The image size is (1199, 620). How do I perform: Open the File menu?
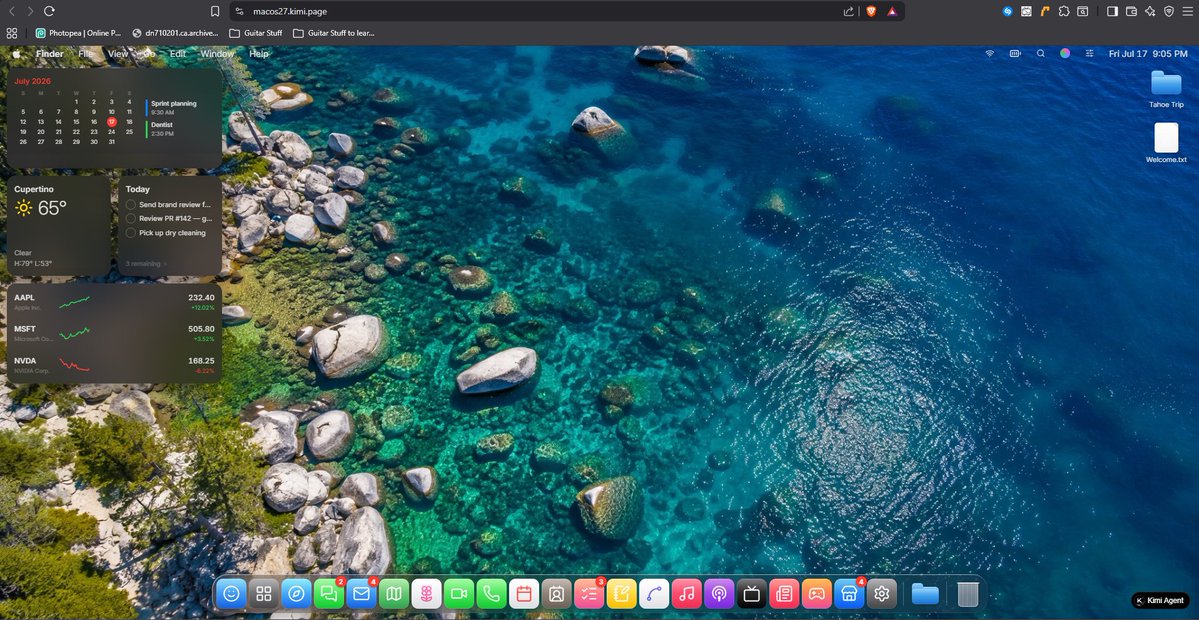[86, 54]
